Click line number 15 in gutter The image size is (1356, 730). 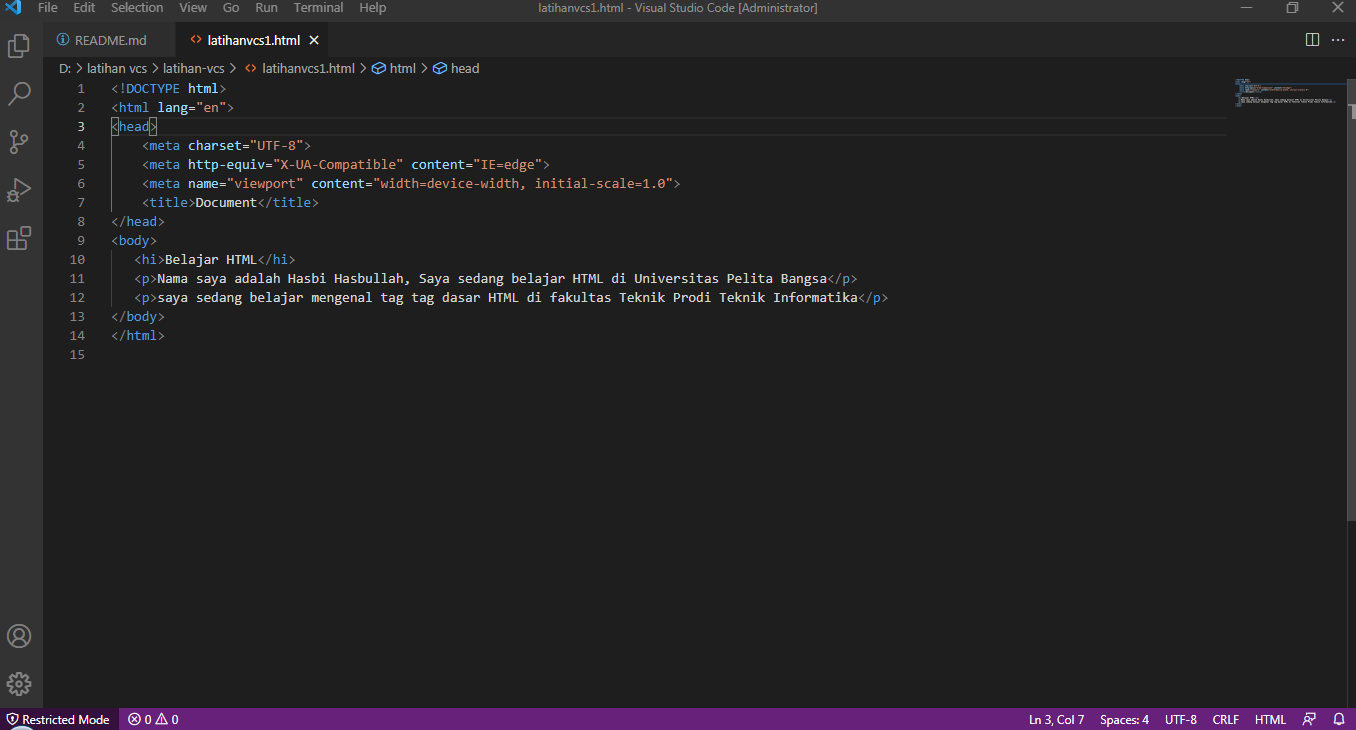pyautogui.click(x=78, y=354)
